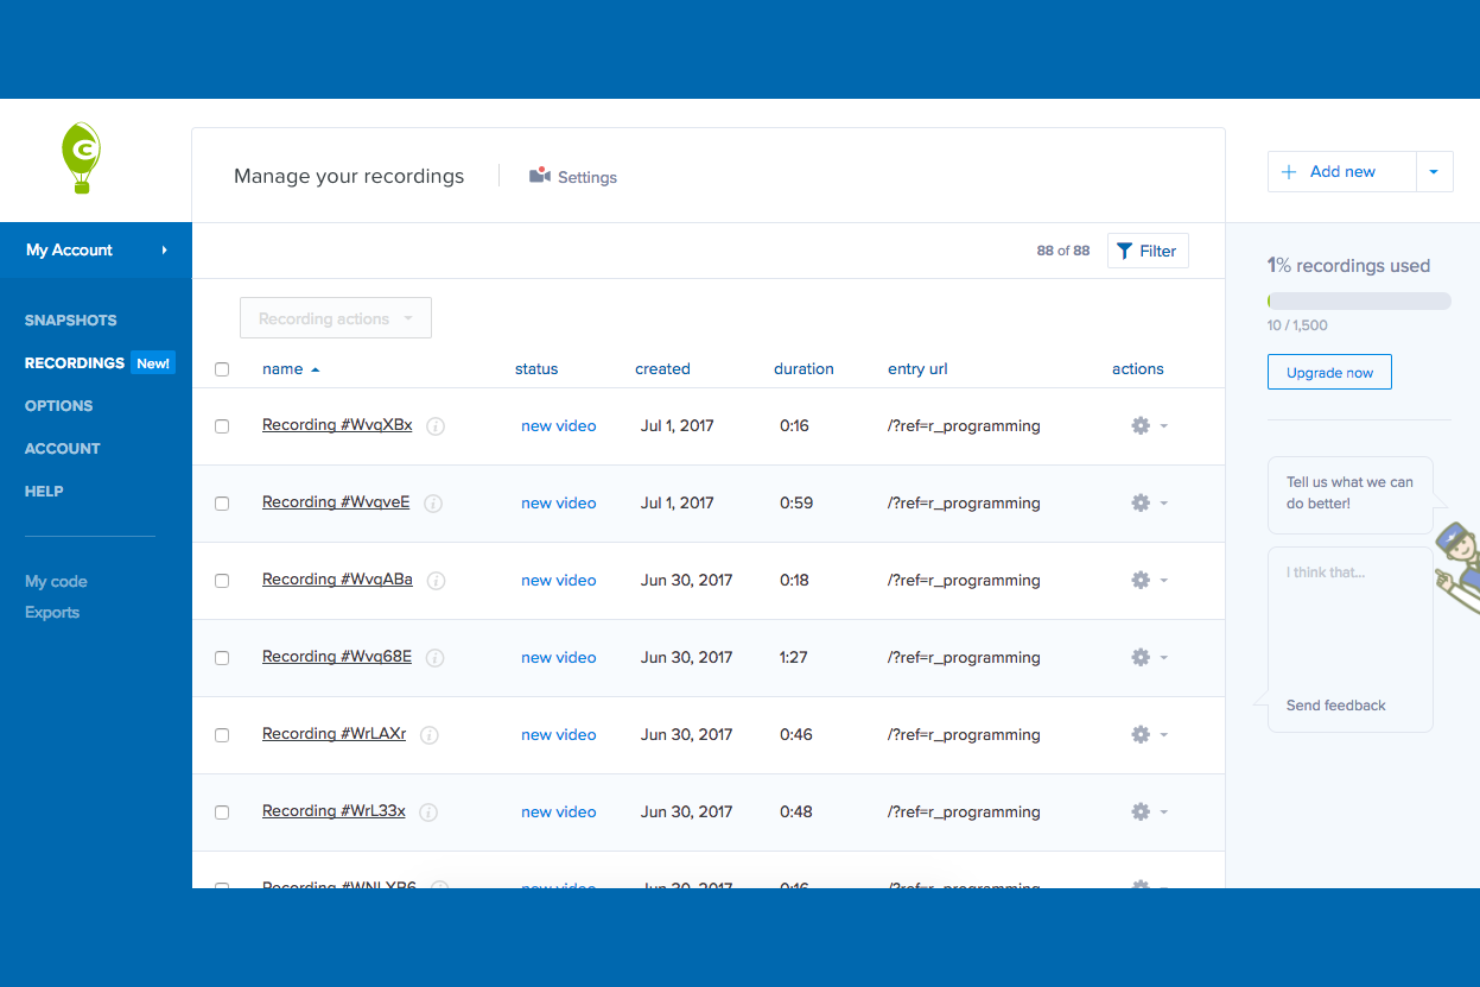Click the balloon logo in the top left
This screenshot has width=1480, height=987.
point(80,158)
